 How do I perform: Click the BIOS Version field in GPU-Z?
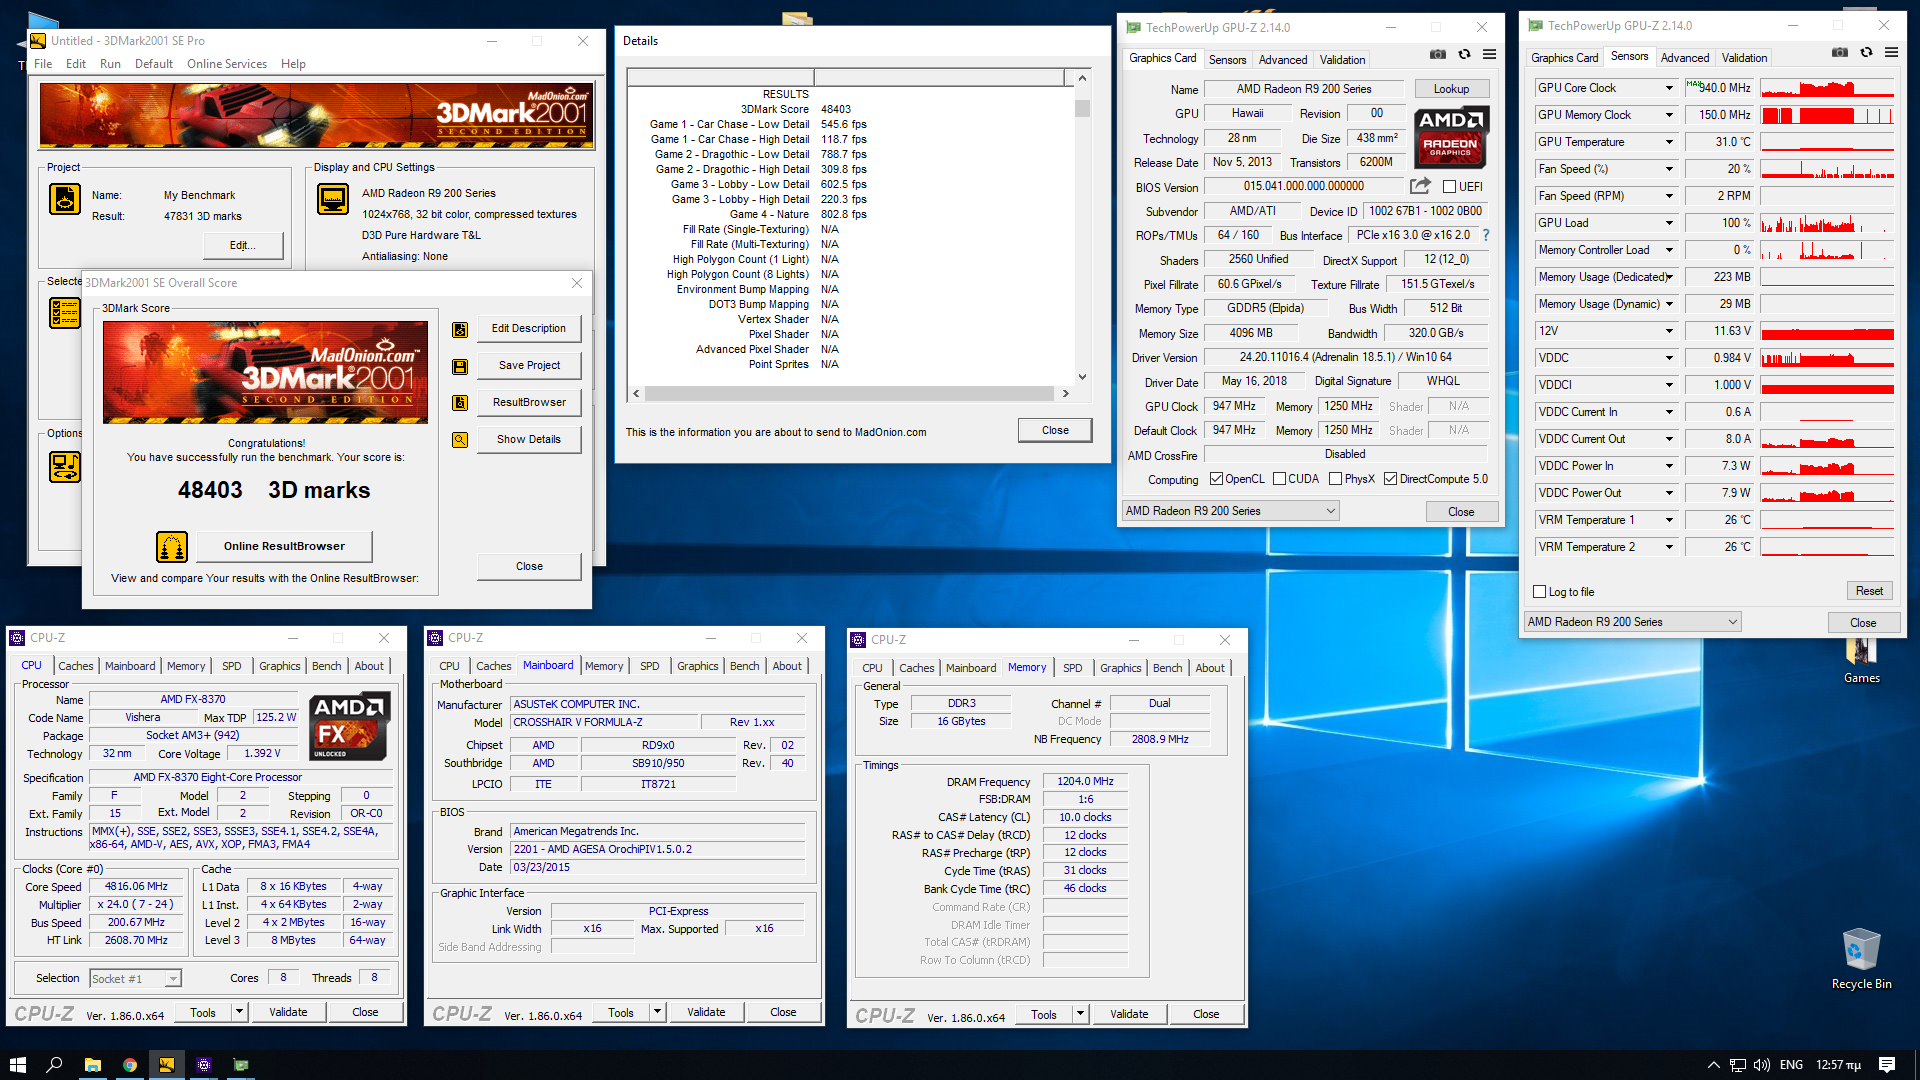click(x=1303, y=186)
